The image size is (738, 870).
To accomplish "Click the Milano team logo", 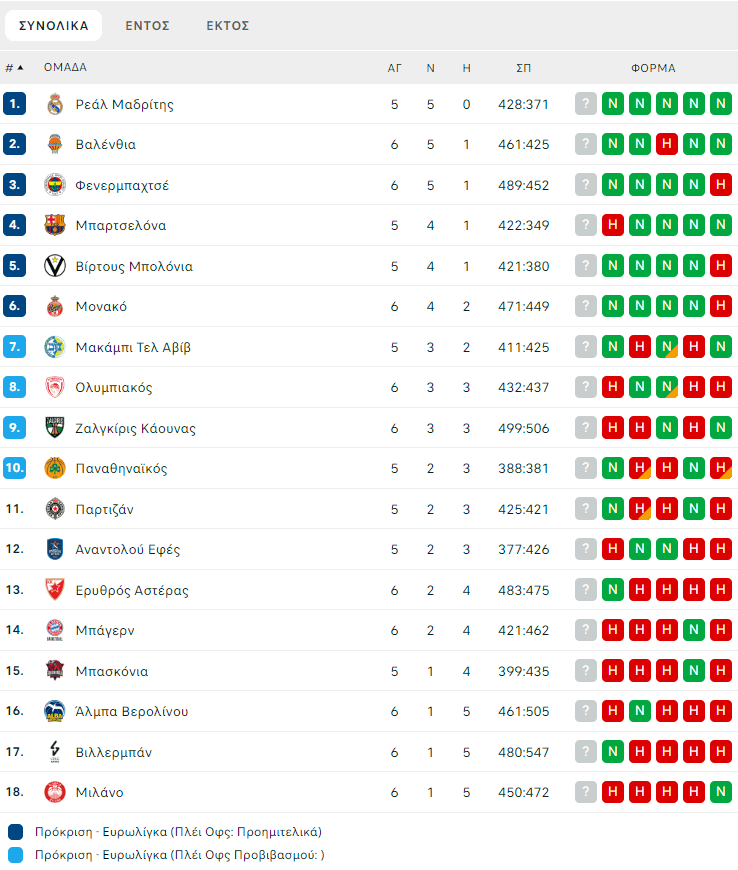I will (55, 793).
